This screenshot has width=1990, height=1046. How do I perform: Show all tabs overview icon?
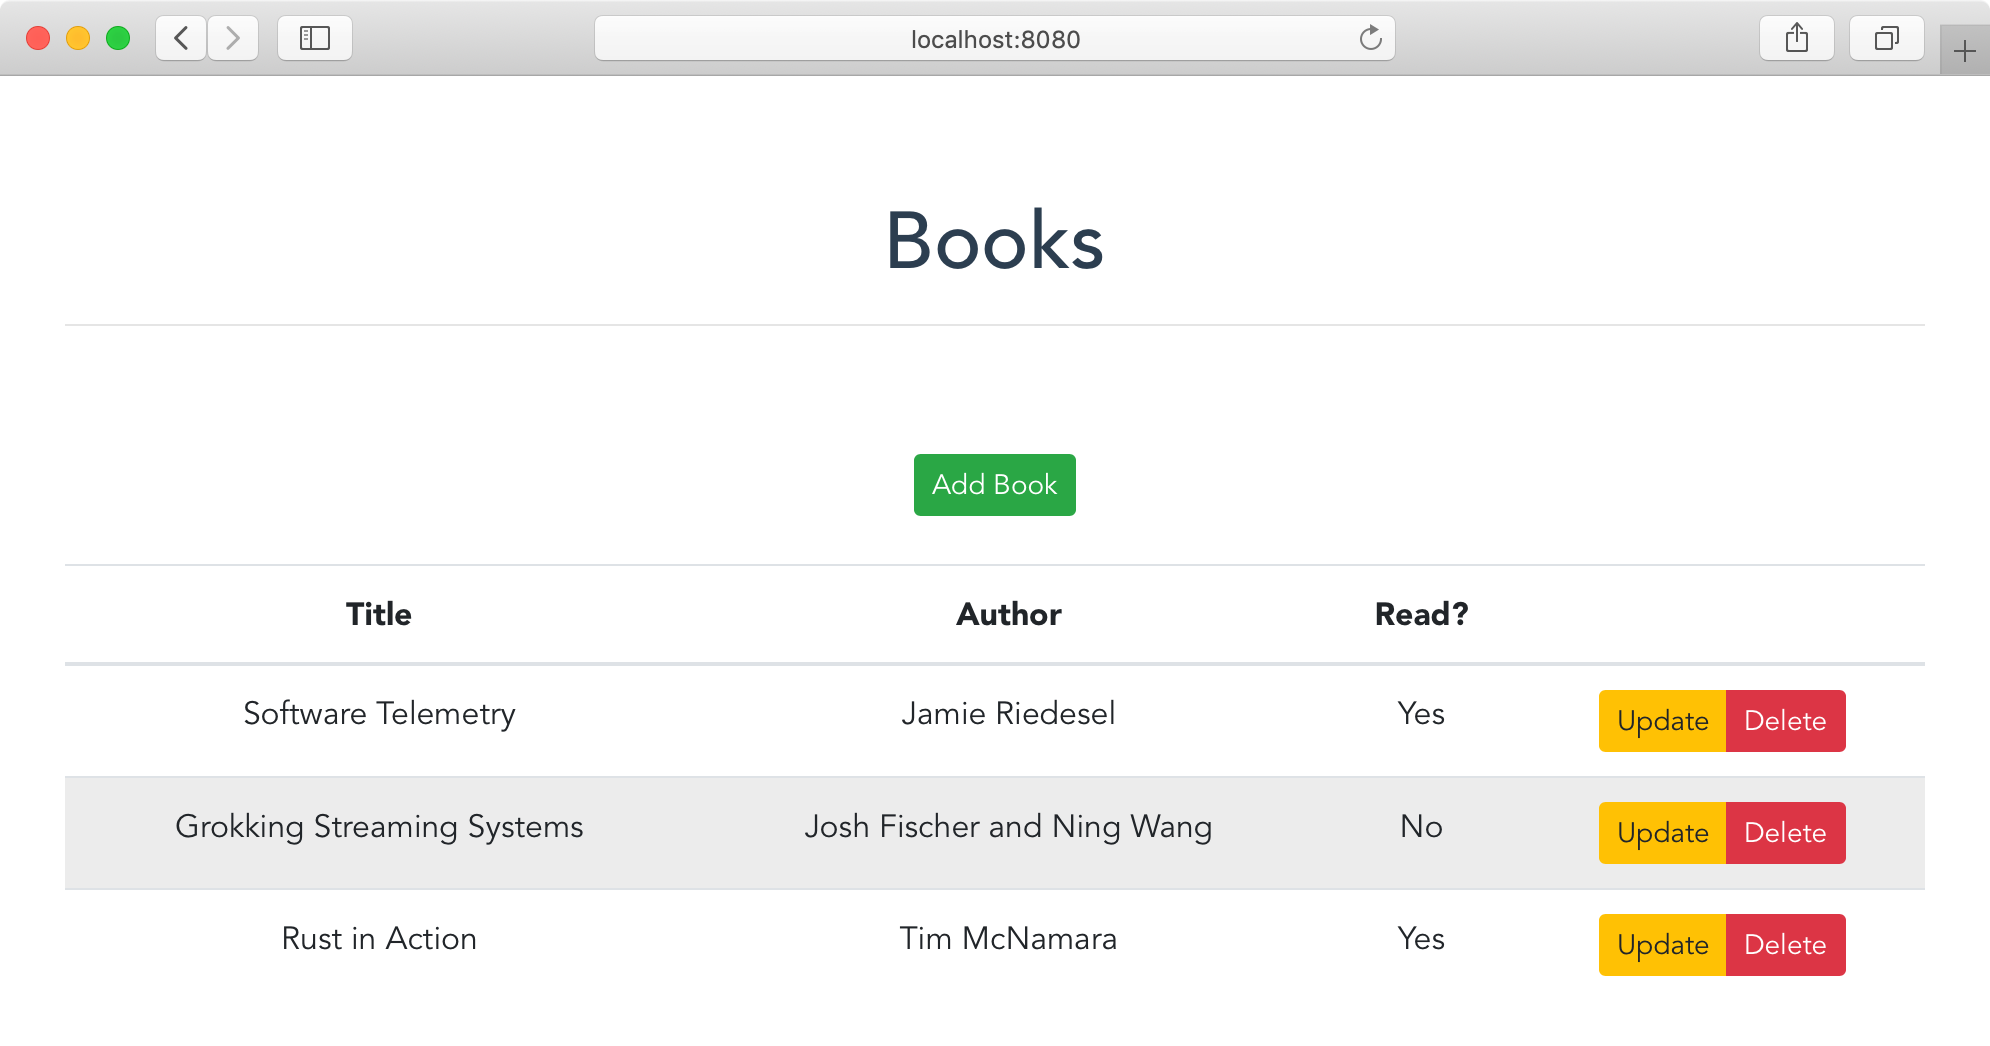(x=1886, y=39)
